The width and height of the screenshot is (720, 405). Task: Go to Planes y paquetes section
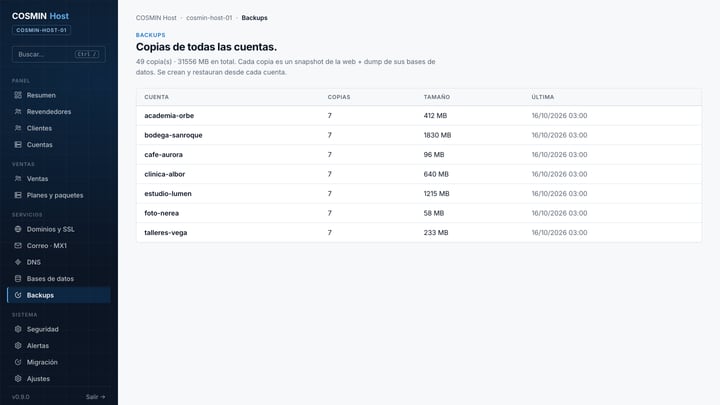coord(59,195)
